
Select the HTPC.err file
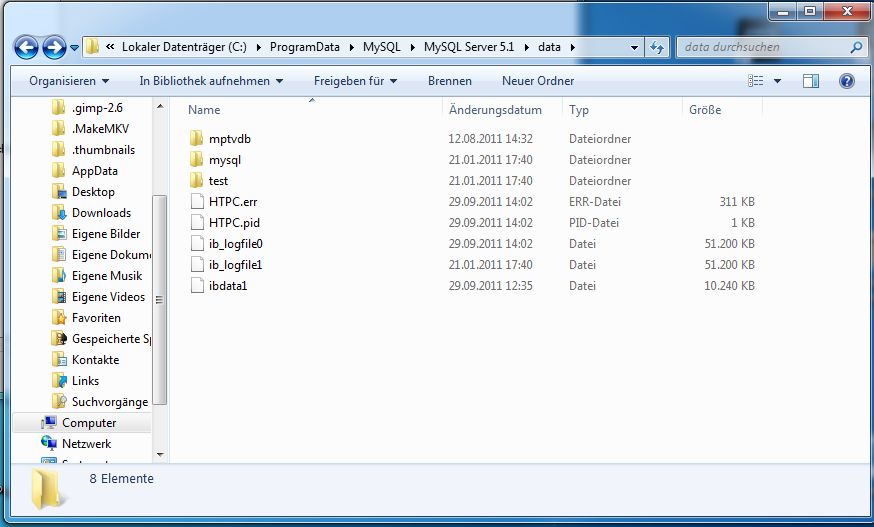(x=232, y=202)
